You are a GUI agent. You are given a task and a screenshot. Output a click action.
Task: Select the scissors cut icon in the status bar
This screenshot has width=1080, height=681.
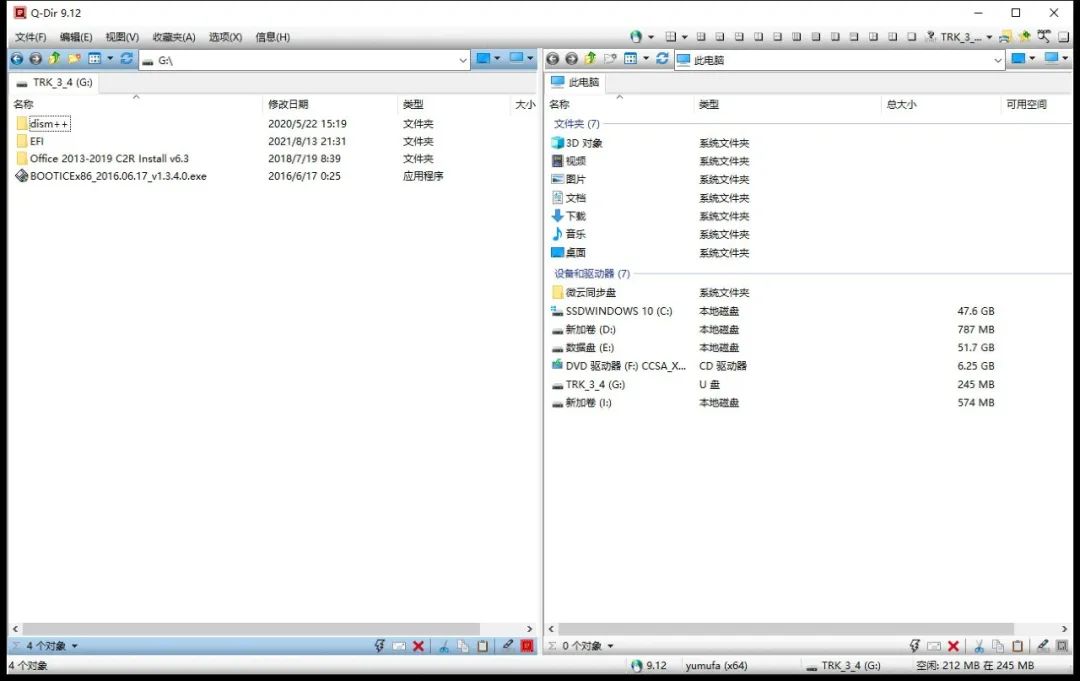click(x=444, y=645)
